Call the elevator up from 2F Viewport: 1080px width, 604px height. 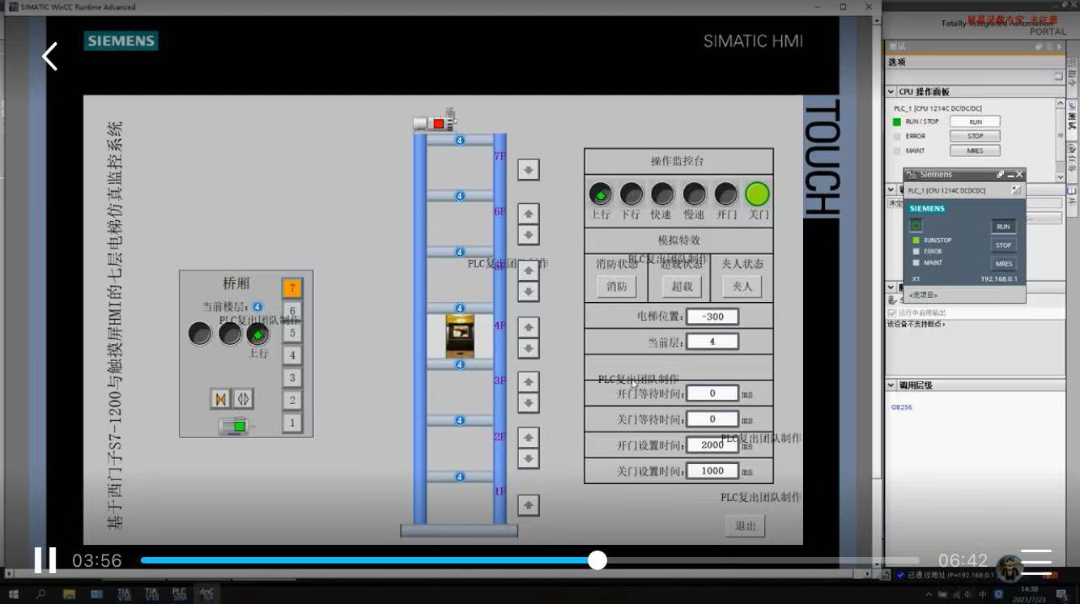pyautogui.click(x=528, y=437)
